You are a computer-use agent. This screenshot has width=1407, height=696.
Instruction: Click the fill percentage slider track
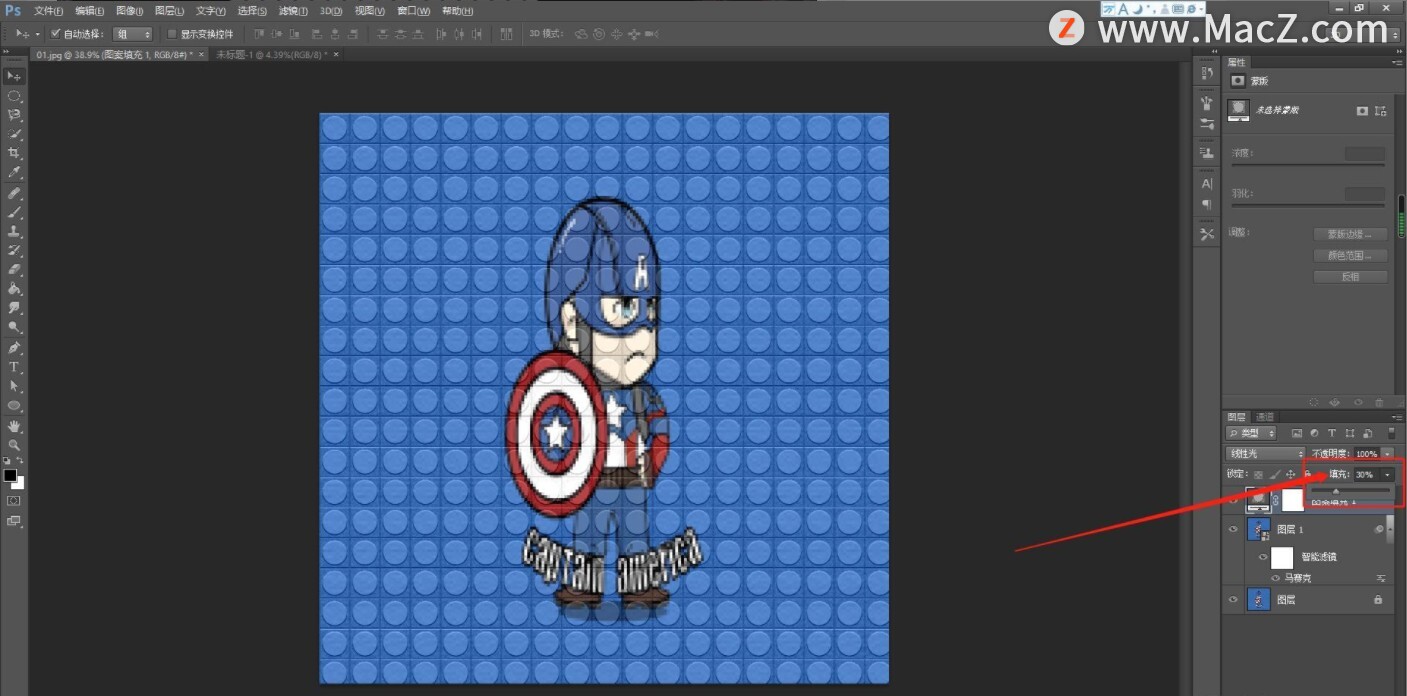point(1350,491)
